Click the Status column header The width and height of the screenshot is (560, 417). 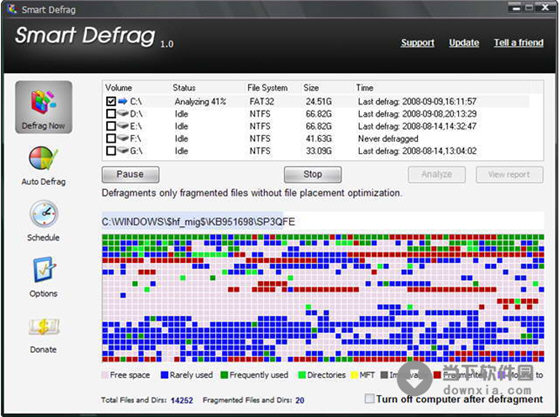click(x=184, y=88)
